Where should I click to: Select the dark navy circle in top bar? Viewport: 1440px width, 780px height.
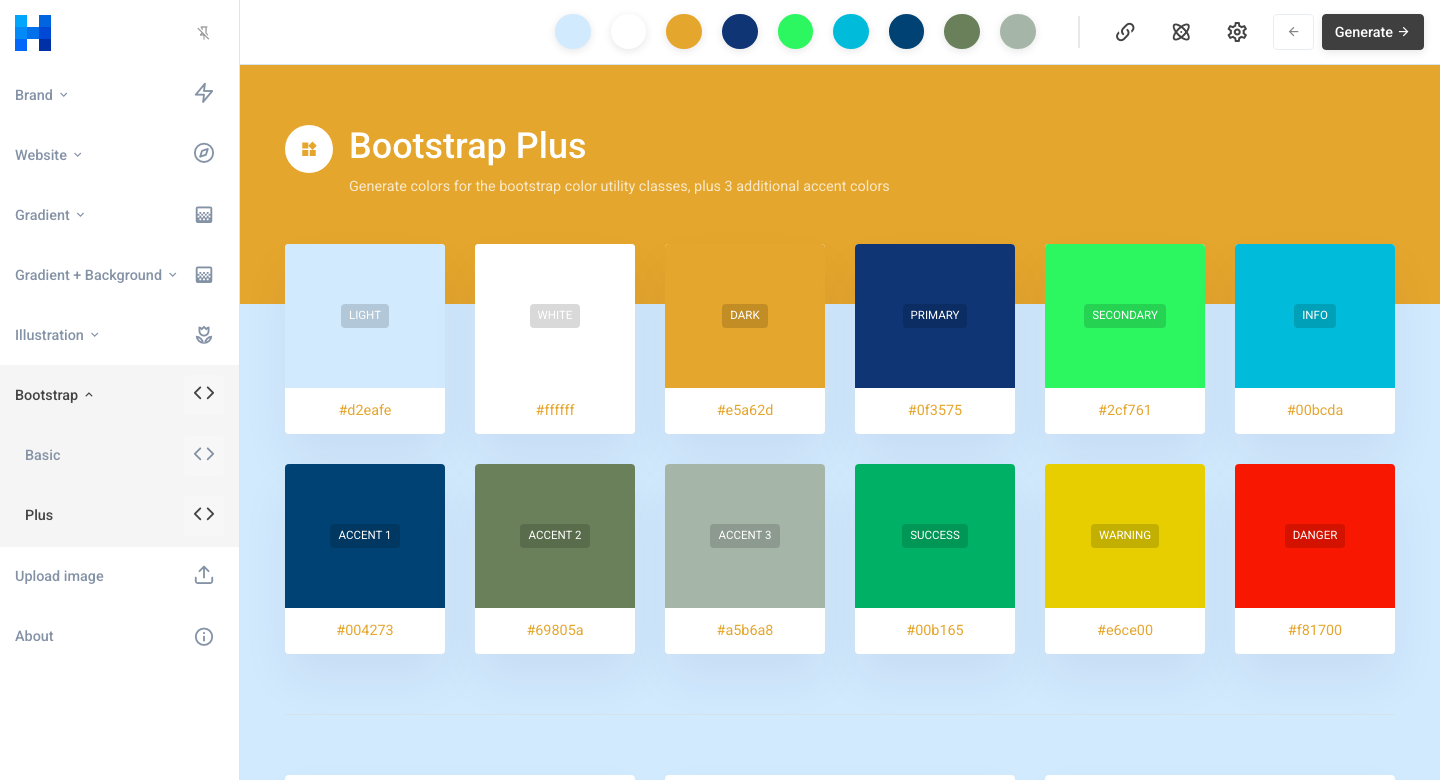(740, 31)
